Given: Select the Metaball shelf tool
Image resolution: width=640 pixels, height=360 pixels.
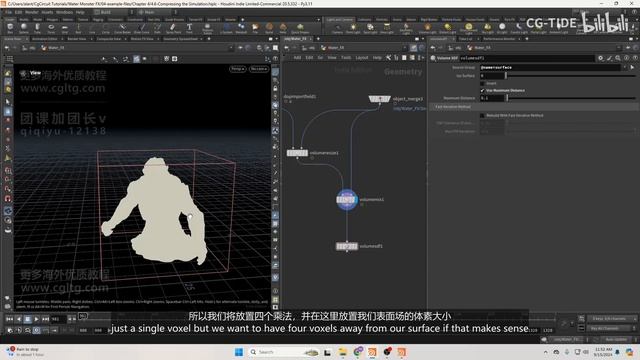Looking at the screenshot, I should click(241, 28).
